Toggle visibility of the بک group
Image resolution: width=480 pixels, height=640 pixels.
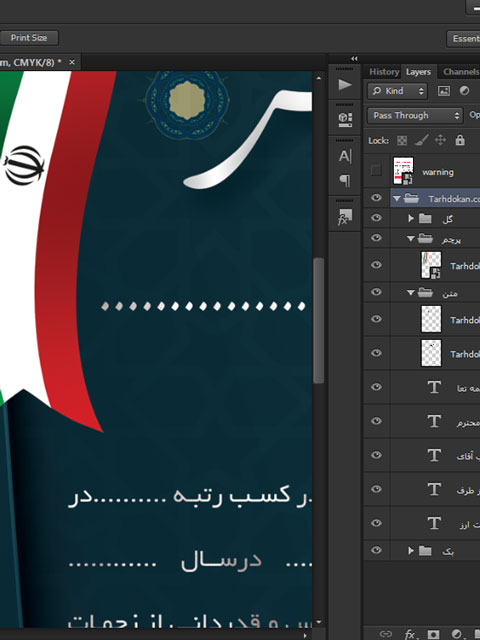coord(376,550)
